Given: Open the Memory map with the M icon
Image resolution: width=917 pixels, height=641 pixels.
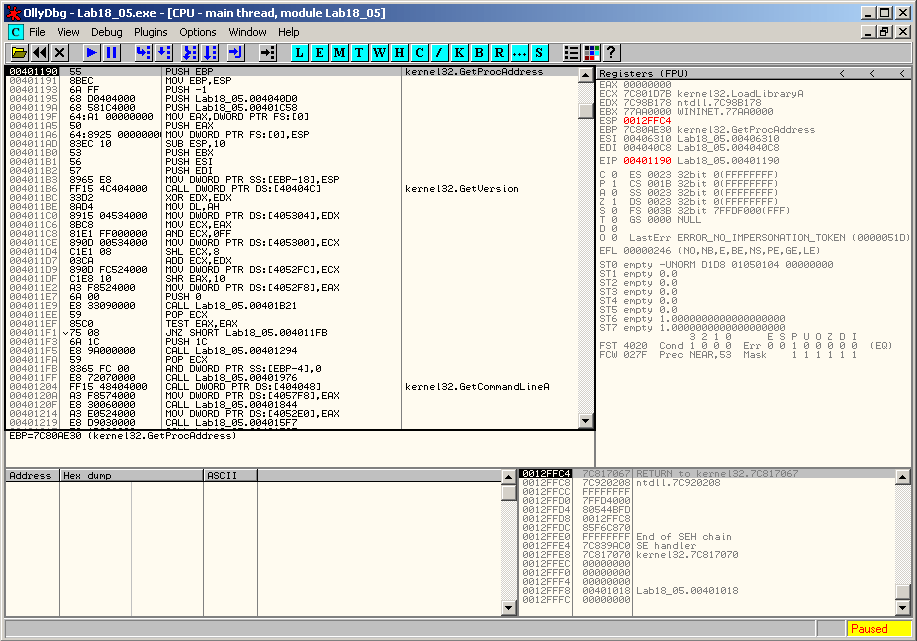Looking at the screenshot, I should coord(340,52).
